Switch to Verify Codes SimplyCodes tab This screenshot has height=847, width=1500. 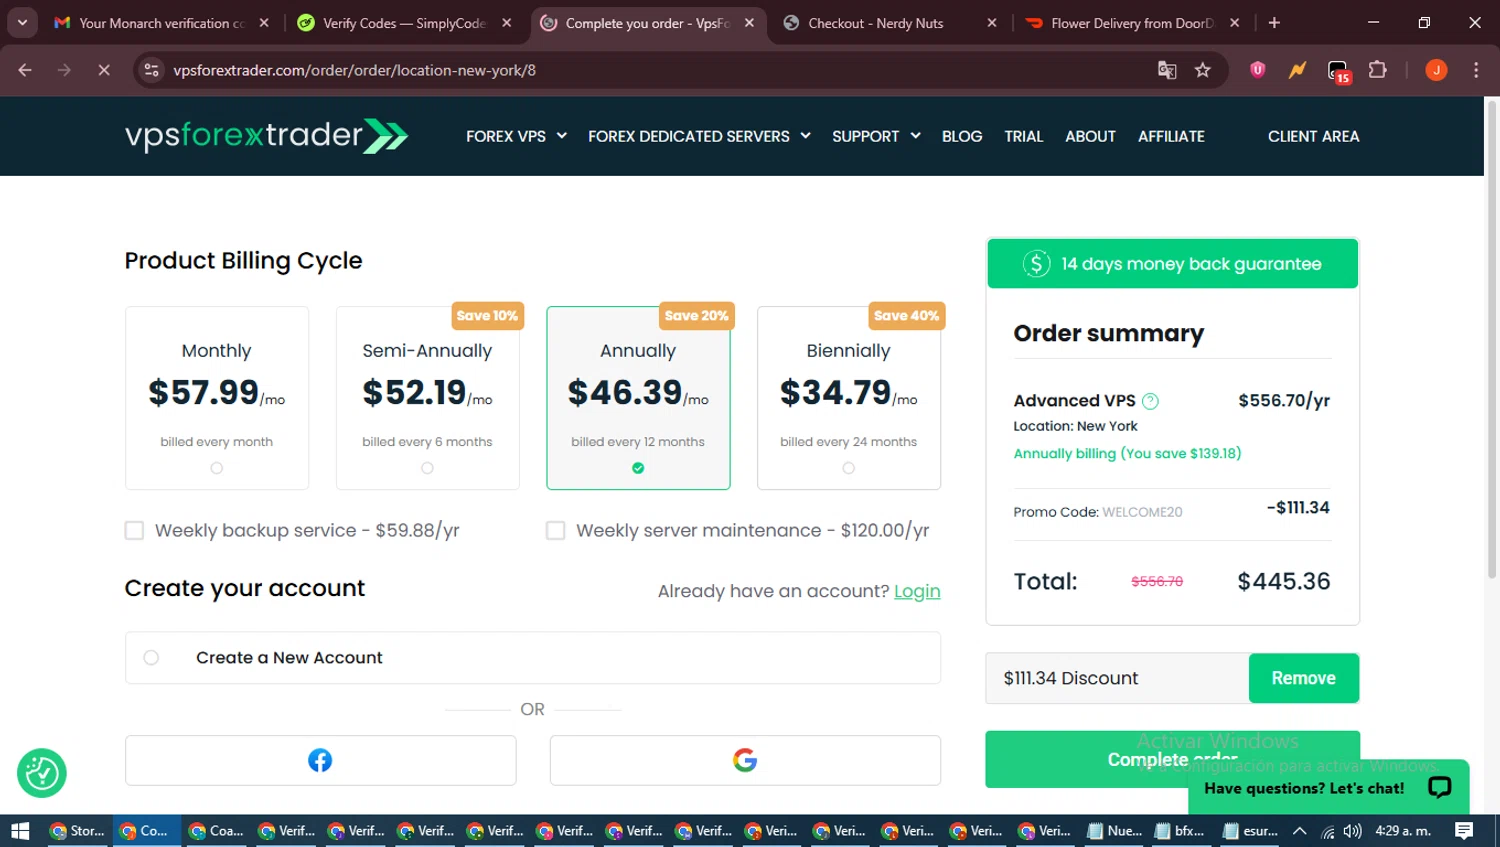pos(404,23)
